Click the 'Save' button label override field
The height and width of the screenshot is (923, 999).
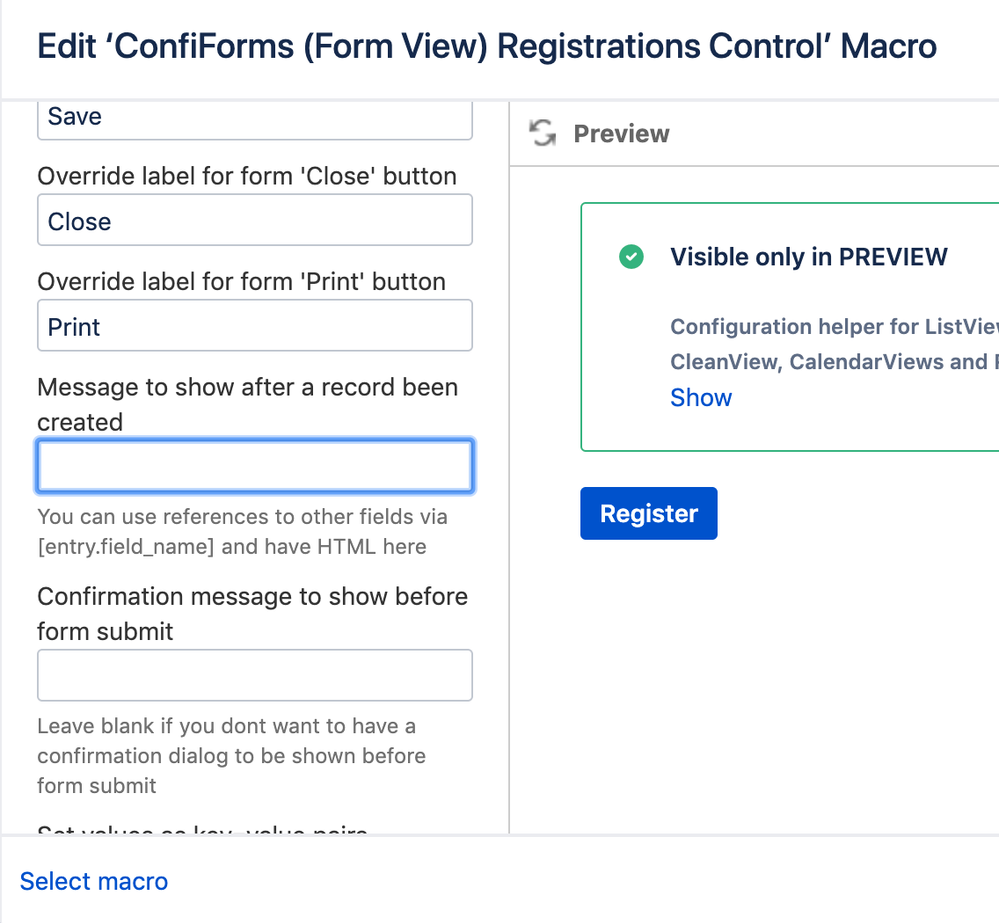tap(254, 116)
